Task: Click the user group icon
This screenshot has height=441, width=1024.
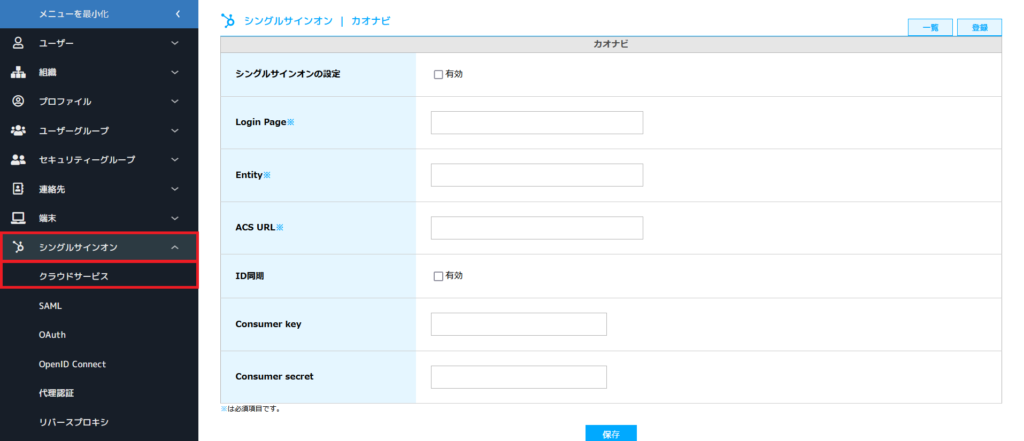Action: pyautogui.click(x=18, y=130)
